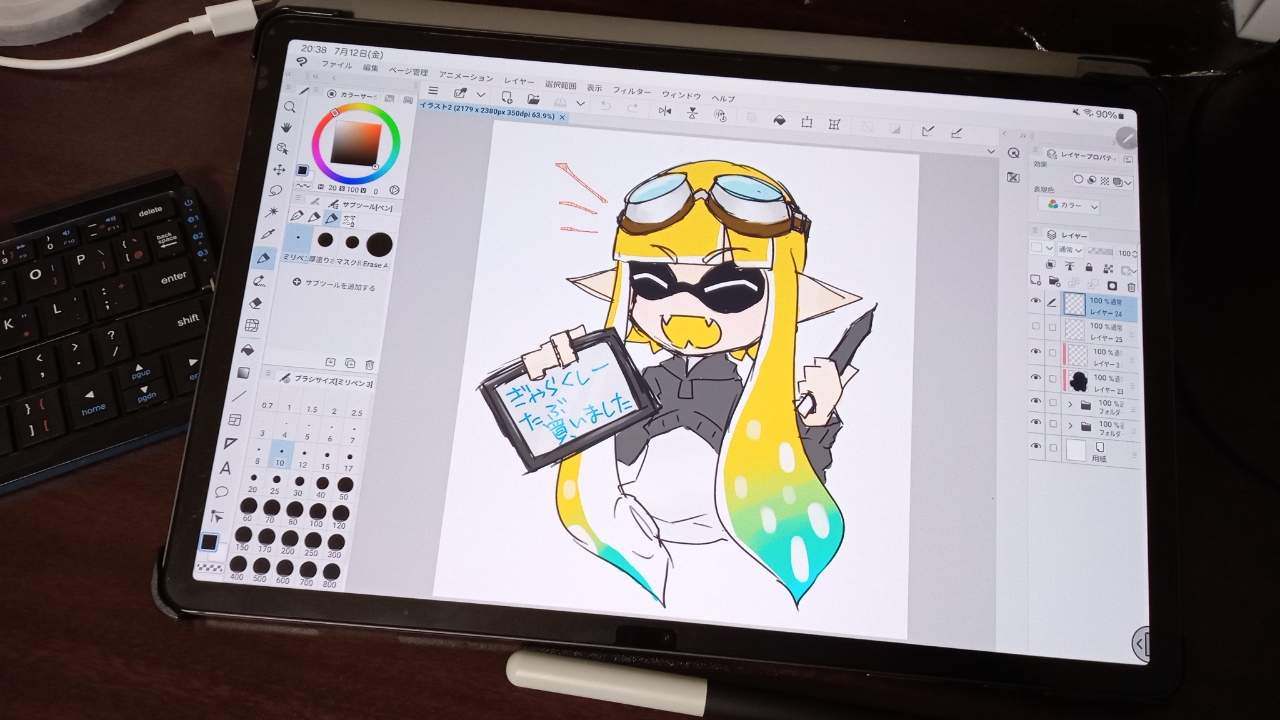Click the flip horizontal icon in command bar
Image resolution: width=1280 pixels, height=720 pixels.
(665, 111)
